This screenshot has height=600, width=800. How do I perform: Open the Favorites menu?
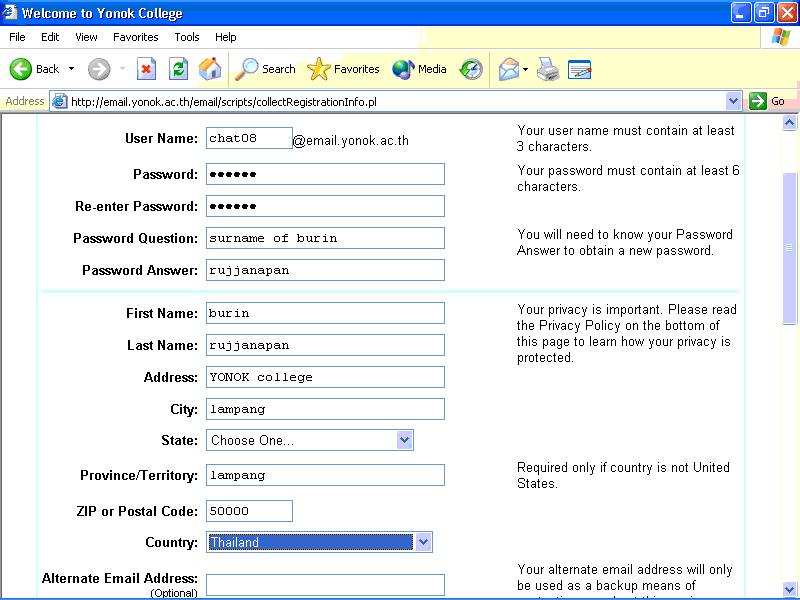tap(135, 37)
